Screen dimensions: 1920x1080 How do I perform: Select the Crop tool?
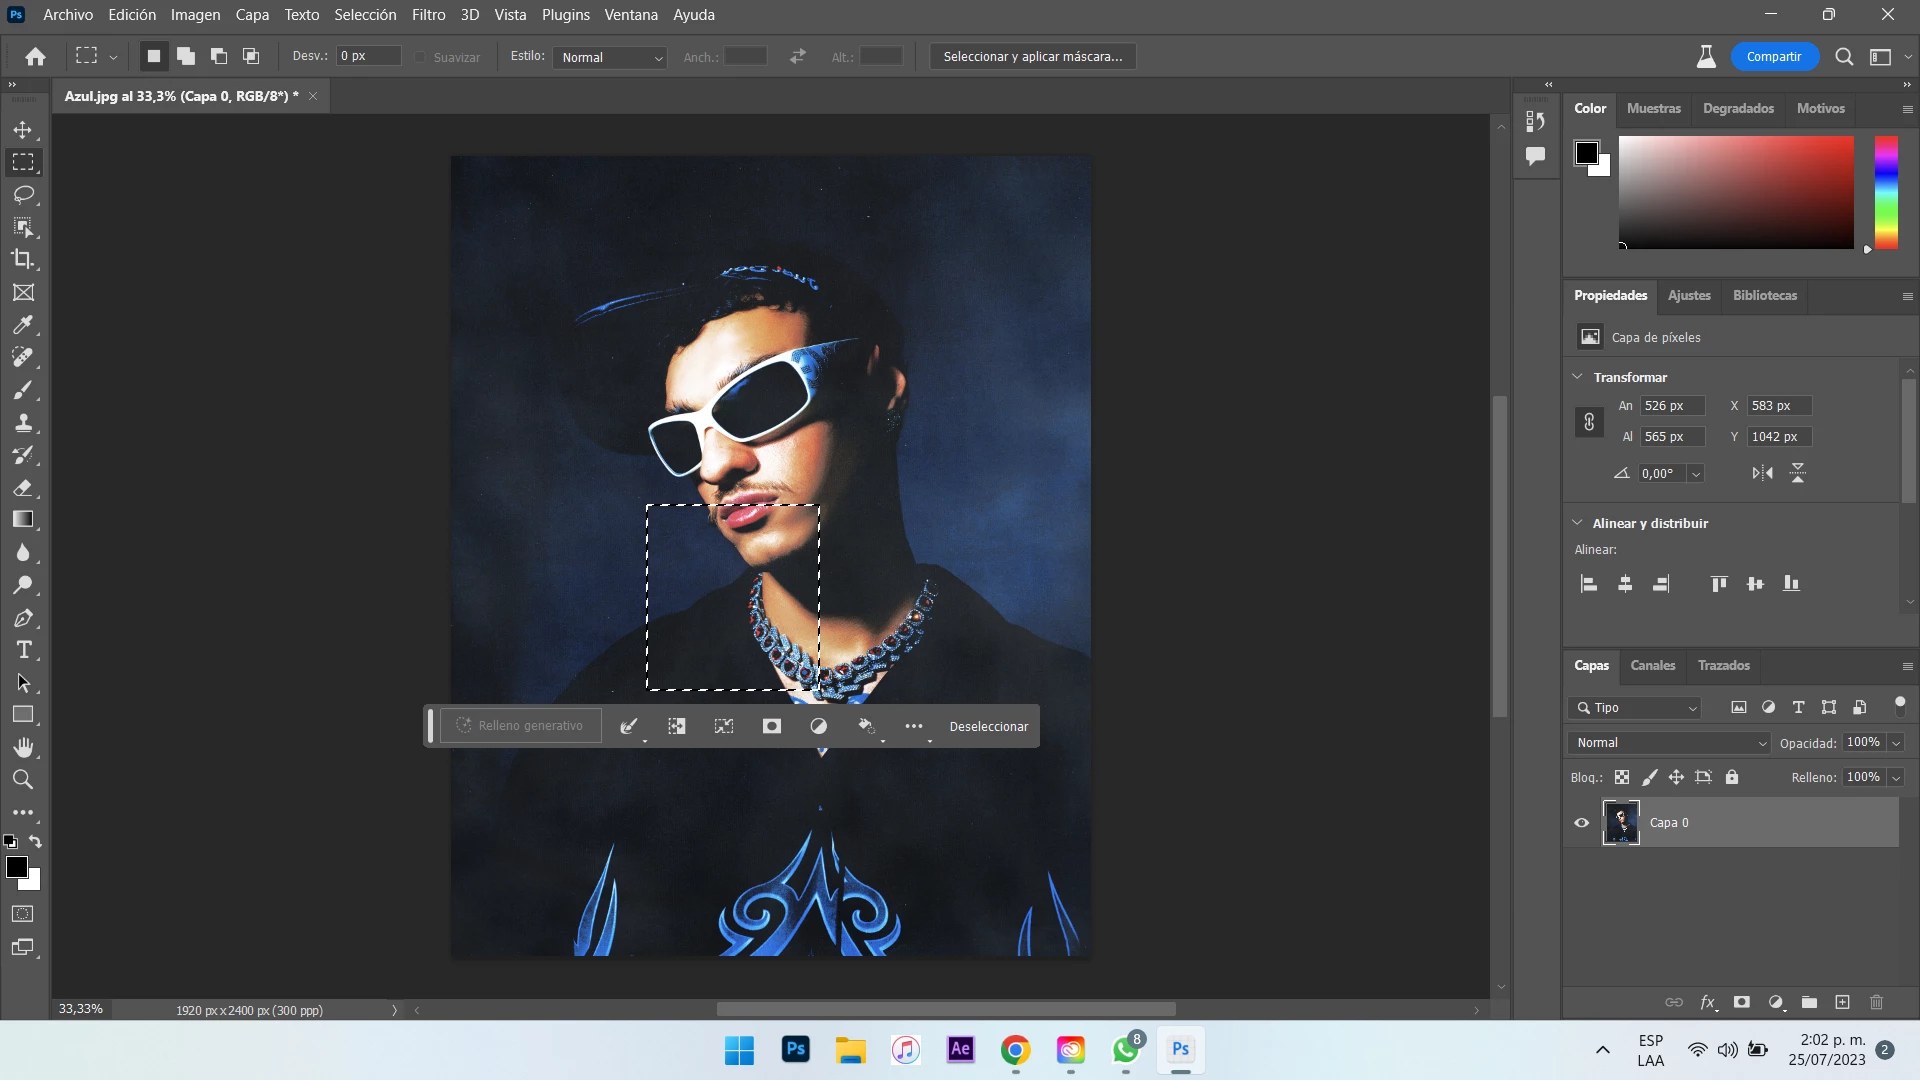(x=23, y=259)
